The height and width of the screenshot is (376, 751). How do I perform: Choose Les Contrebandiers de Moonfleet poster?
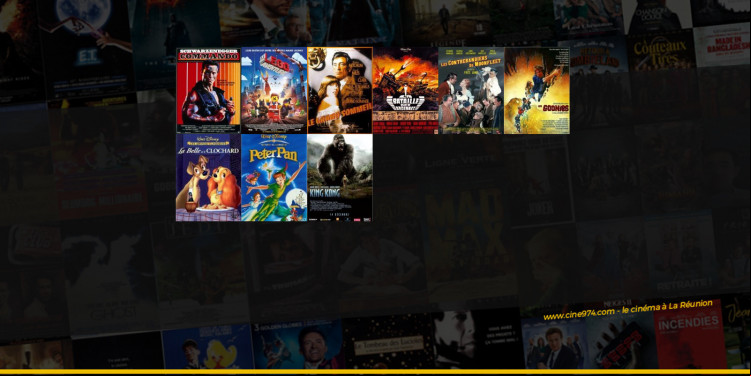pyautogui.click(x=471, y=91)
